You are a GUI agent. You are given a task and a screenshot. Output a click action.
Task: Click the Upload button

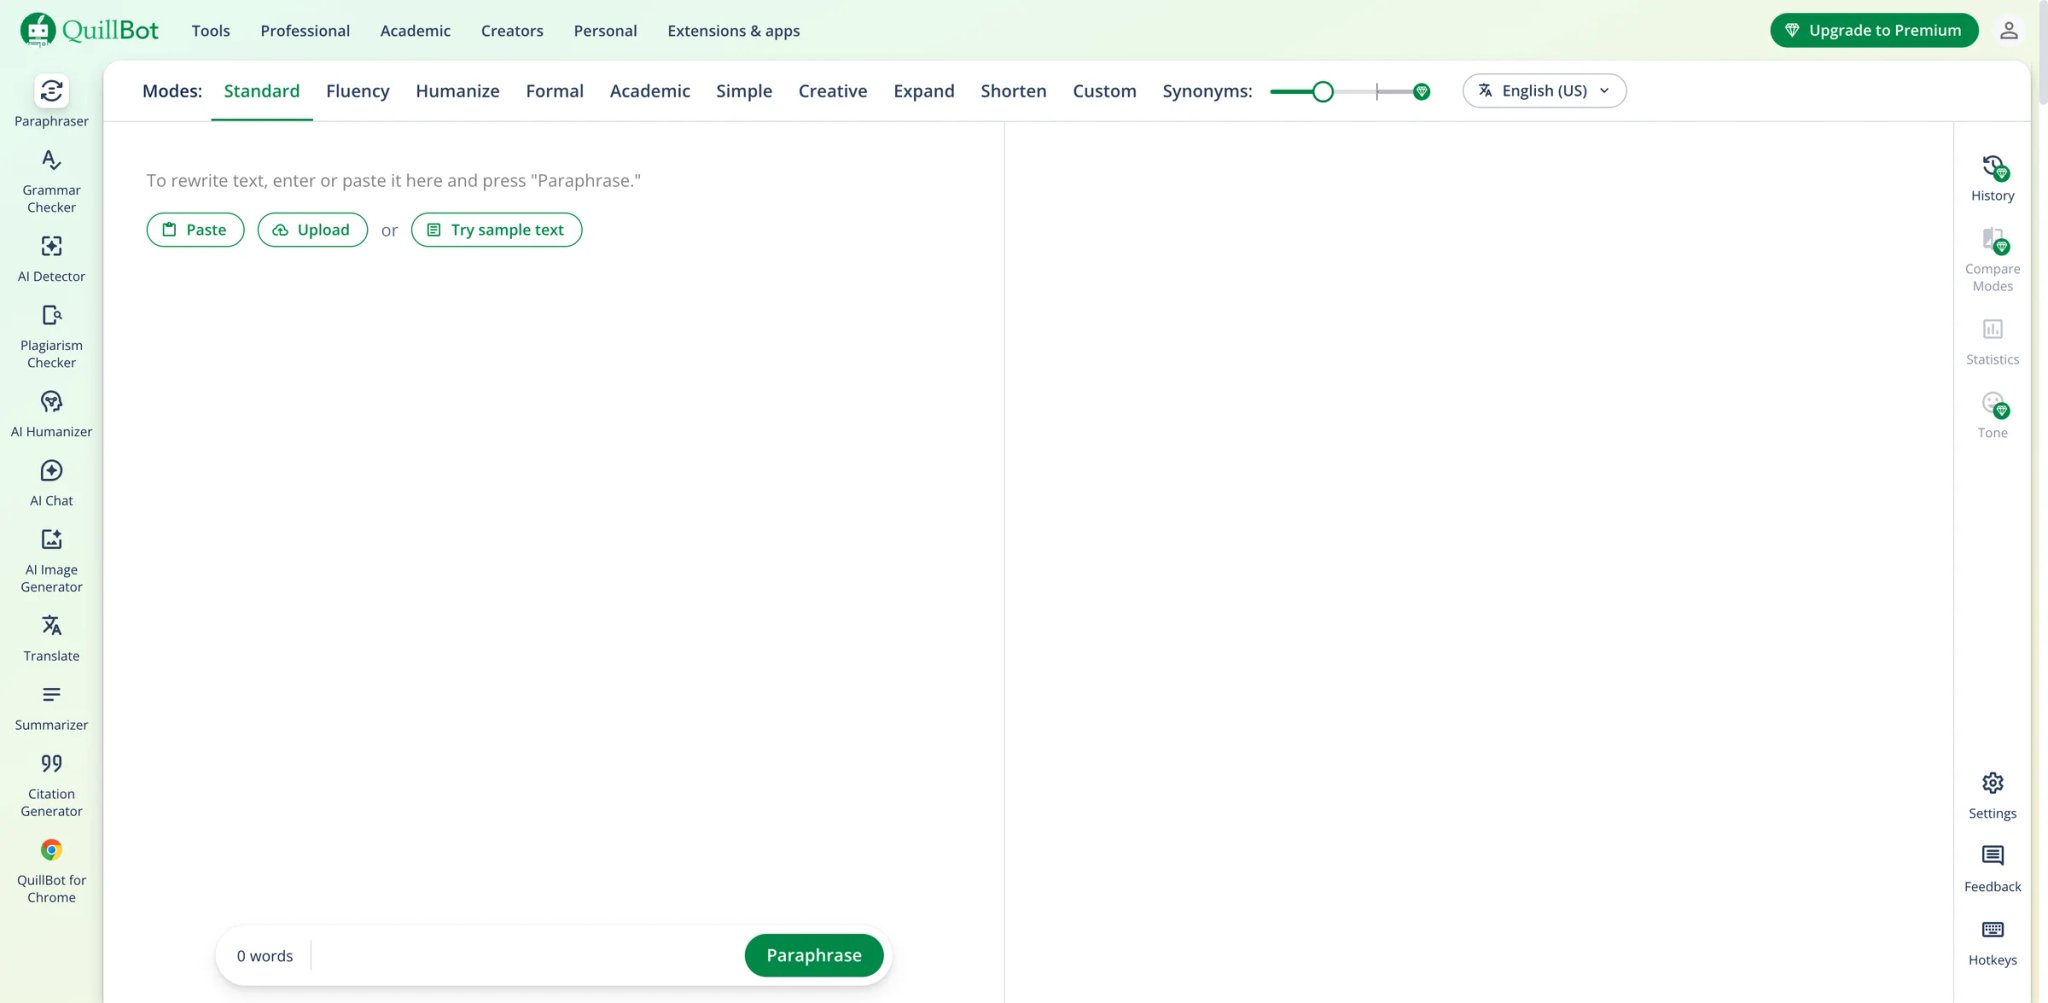pyautogui.click(x=312, y=230)
